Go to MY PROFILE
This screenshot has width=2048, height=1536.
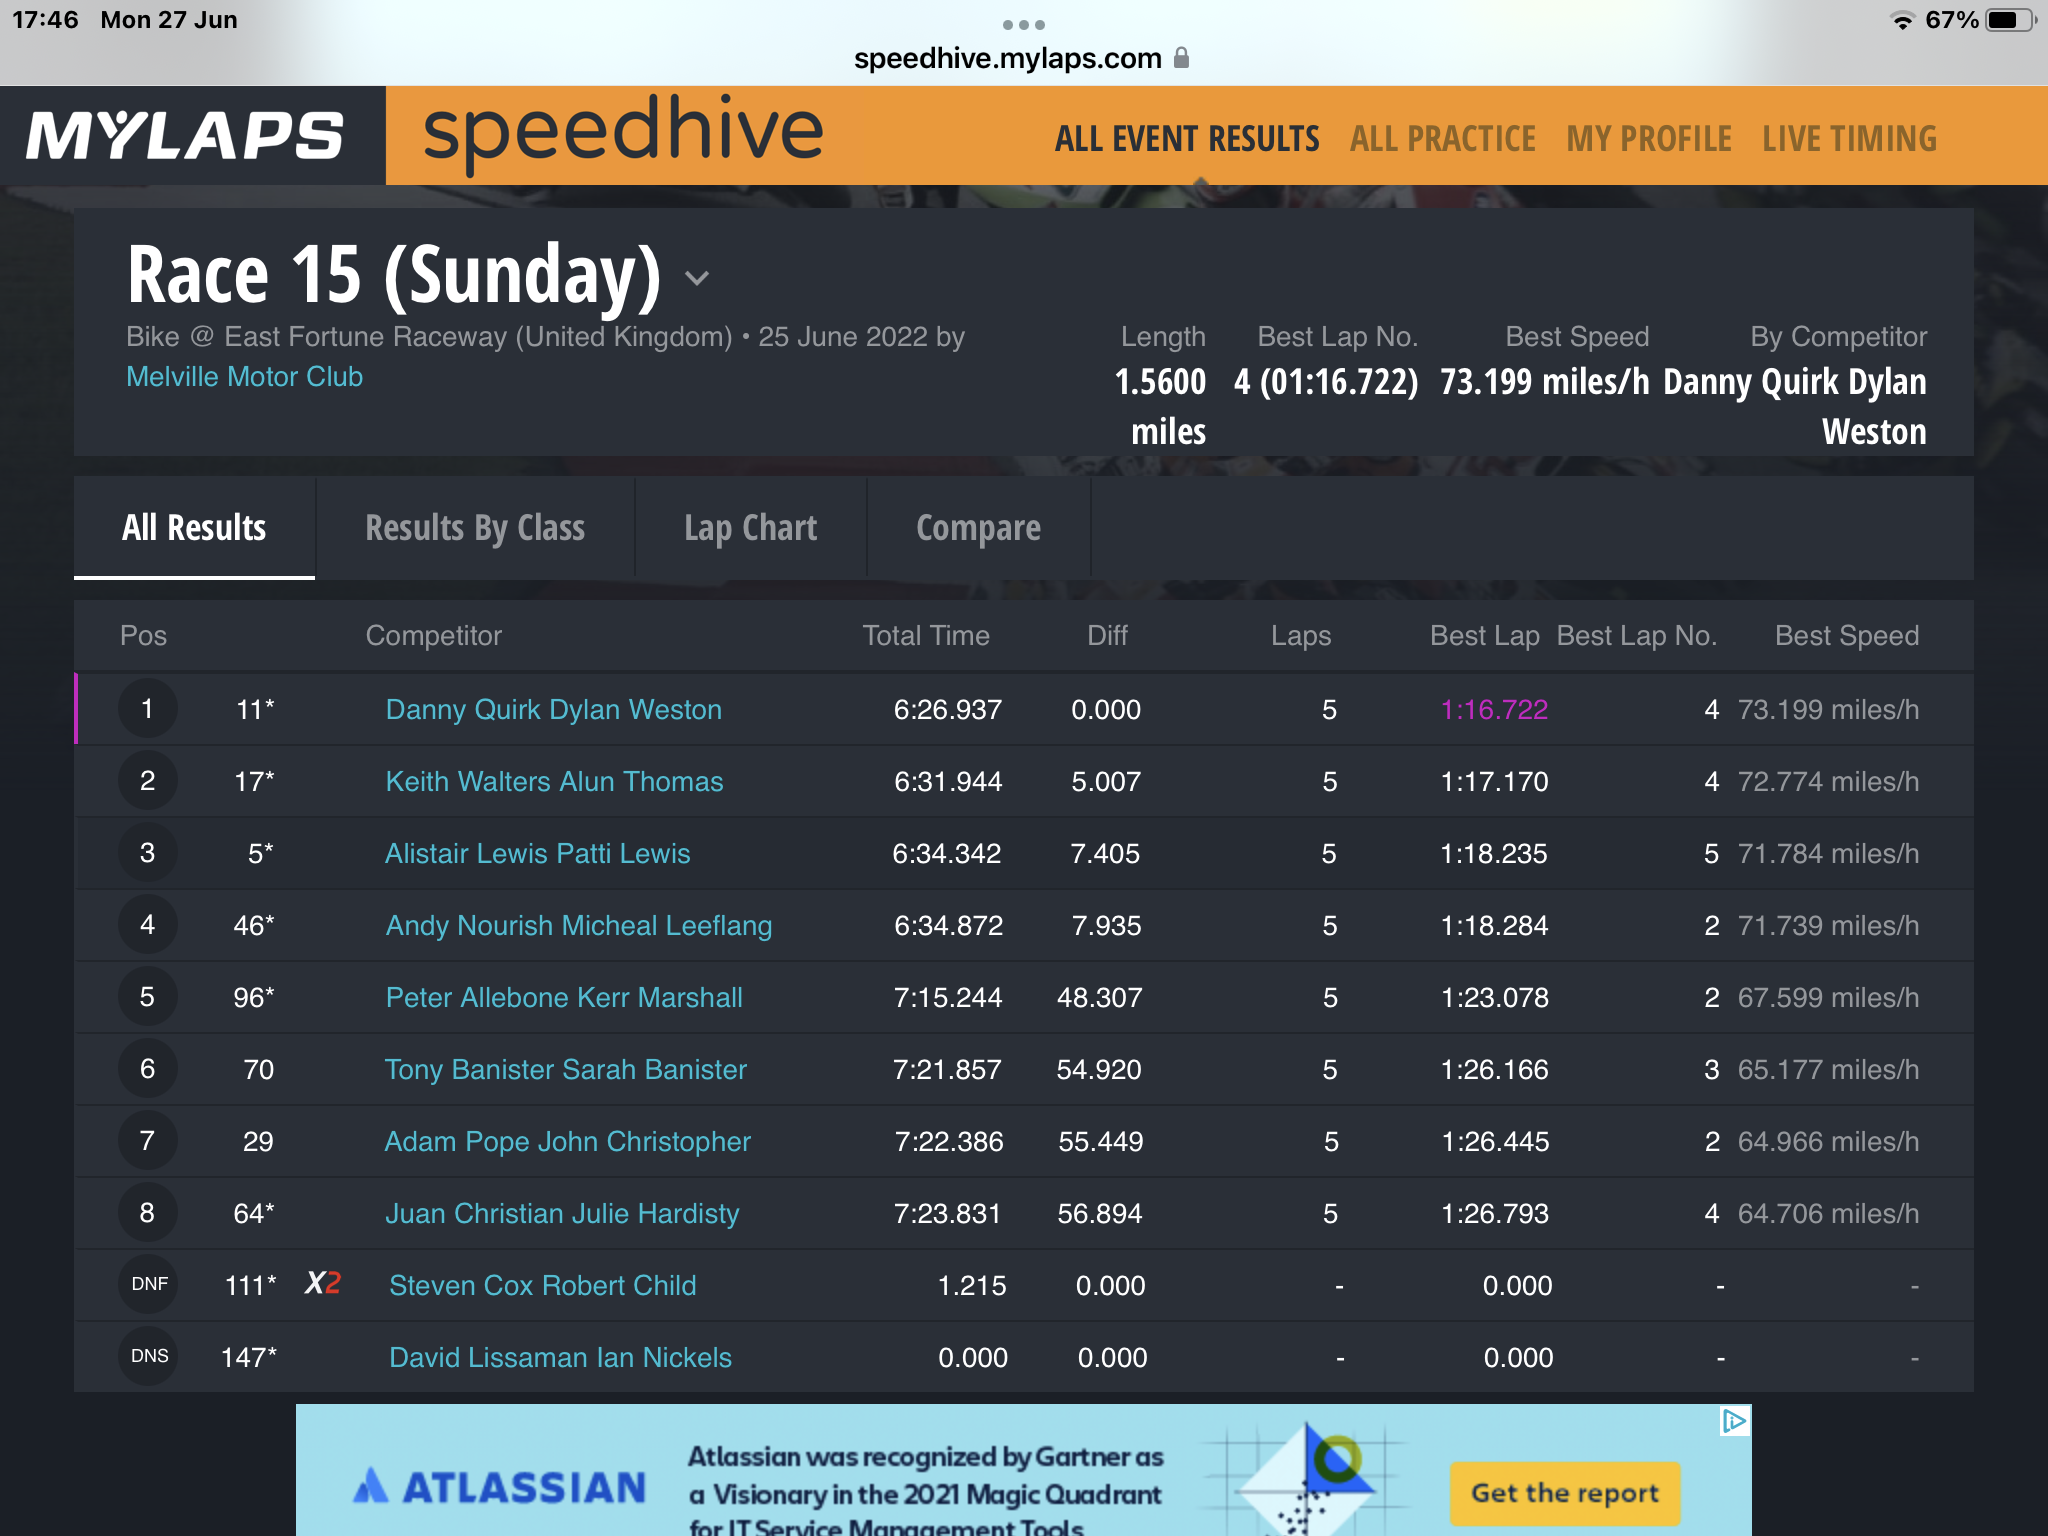[1649, 139]
